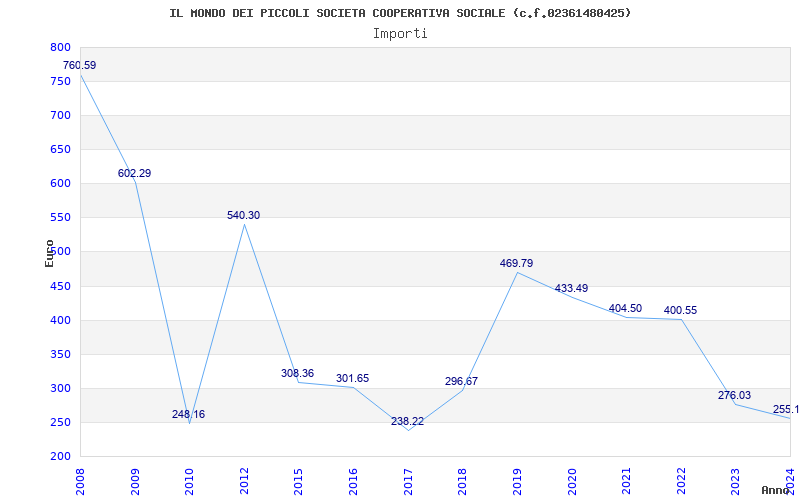The height and width of the screenshot is (500, 800).
Task: Select the 2016 x-axis year label
Action: point(353,481)
